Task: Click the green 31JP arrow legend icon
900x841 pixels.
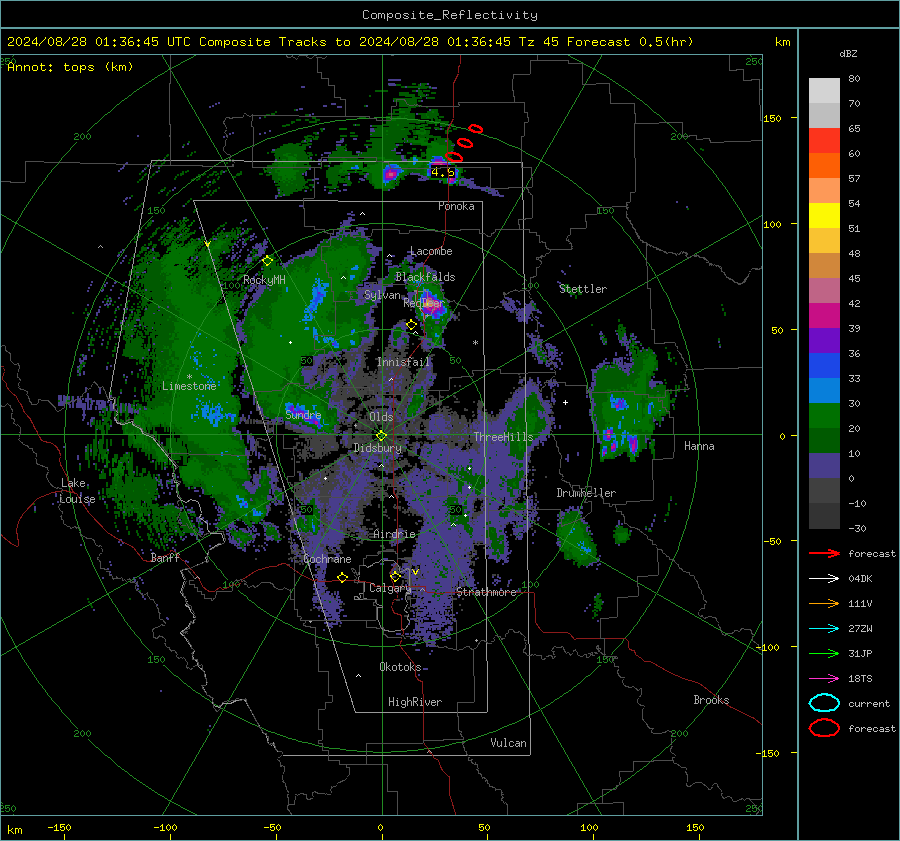Action: [824, 653]
